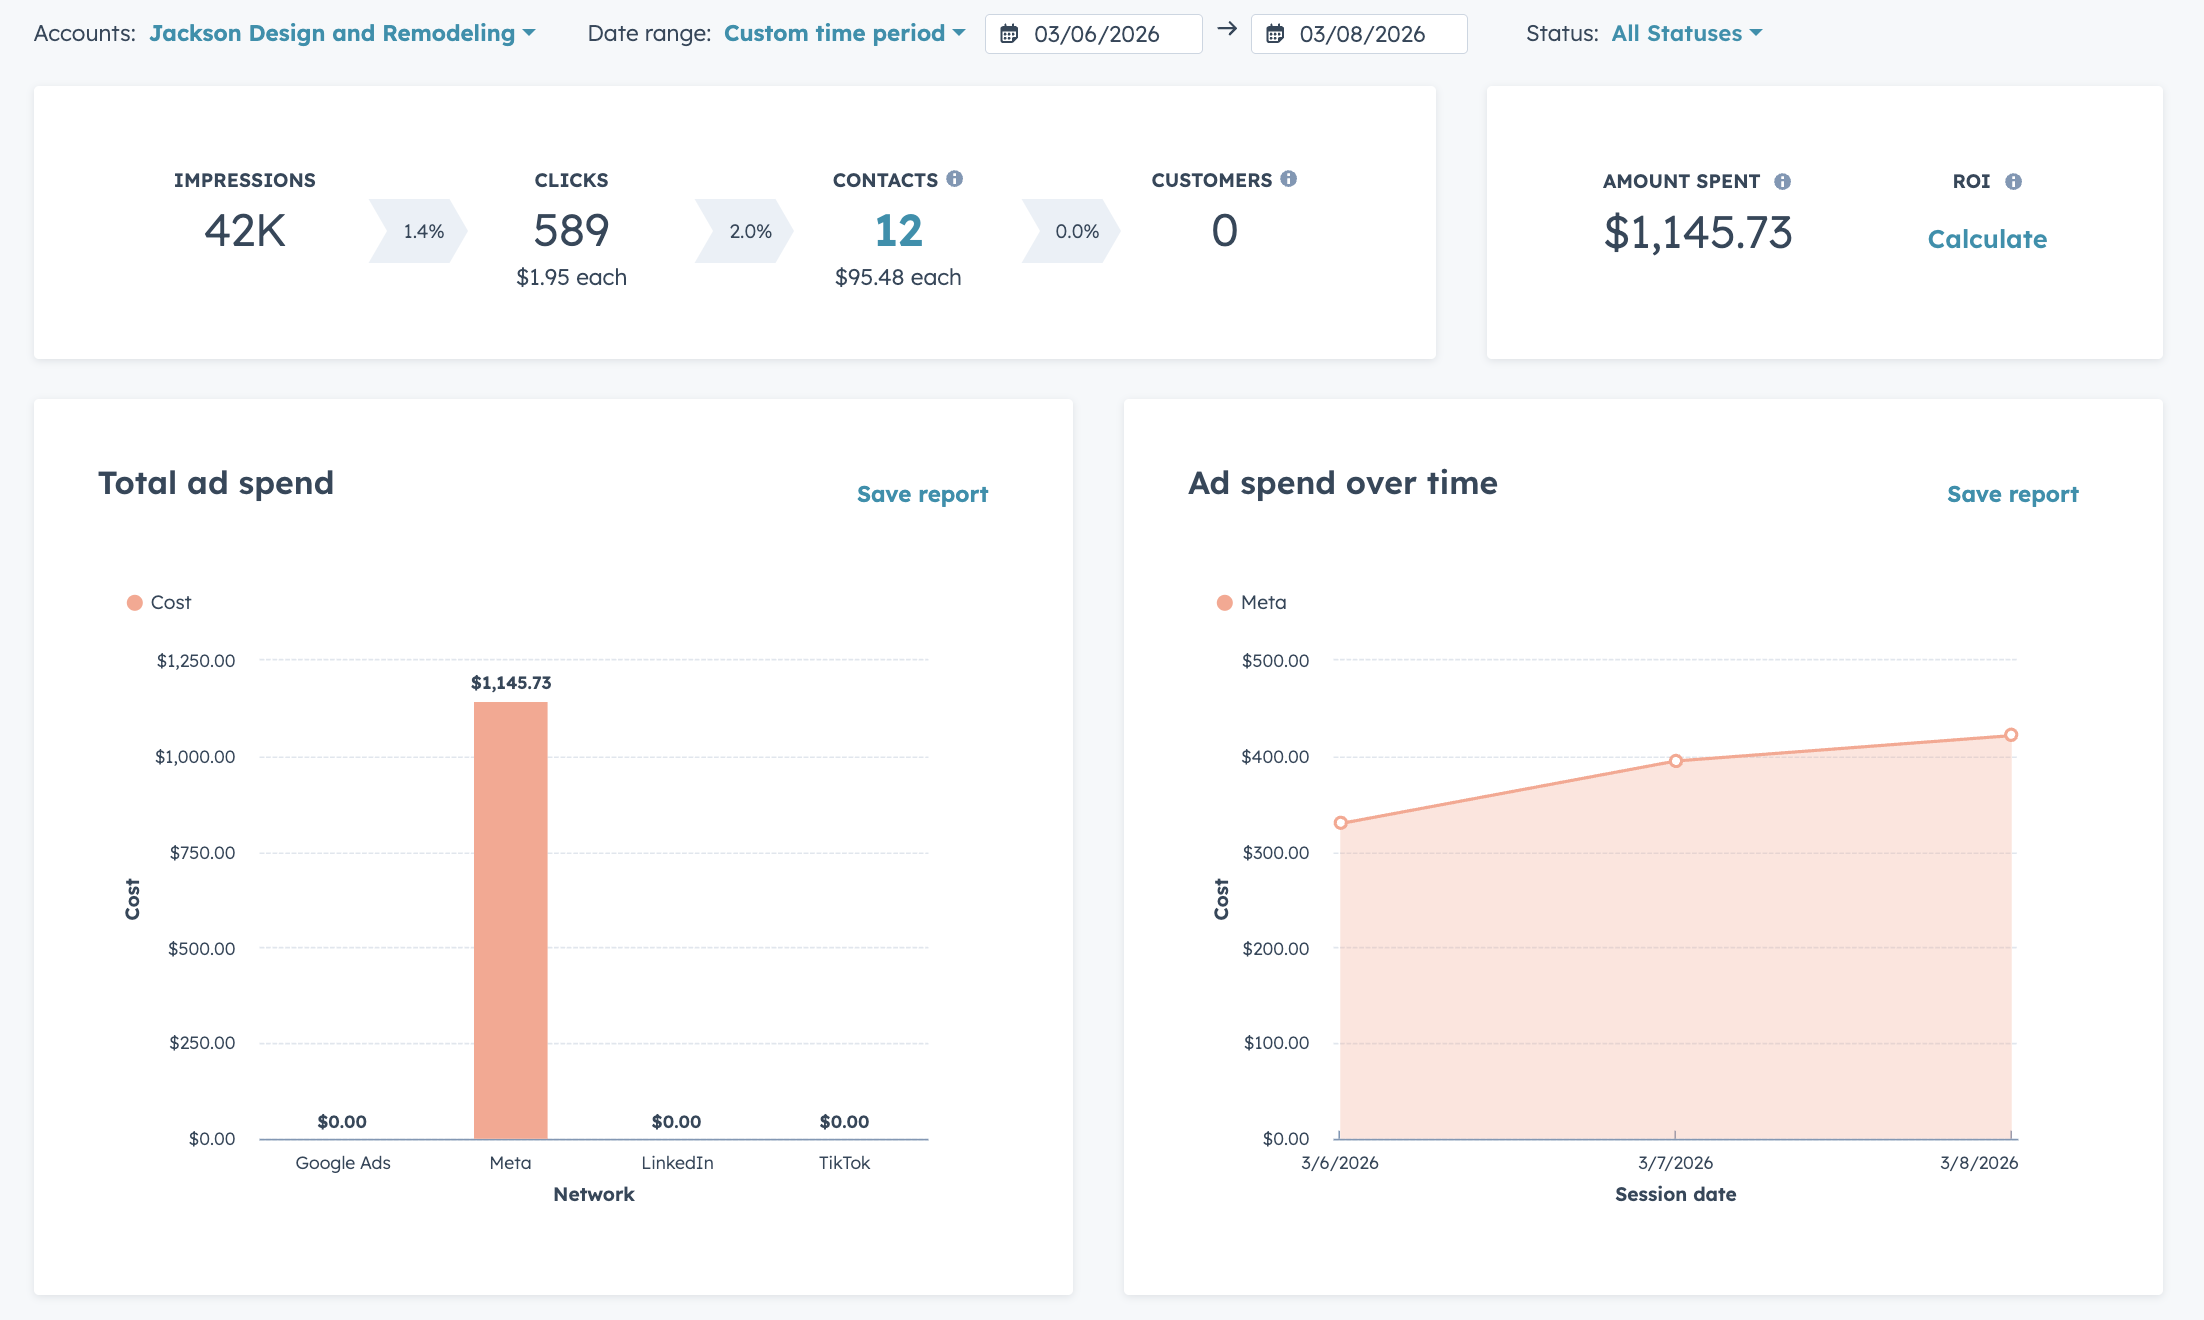Click the start date 03/06/2026 field
The width and height of the screenshot is (2204, 1320).
click(1098, 34)
